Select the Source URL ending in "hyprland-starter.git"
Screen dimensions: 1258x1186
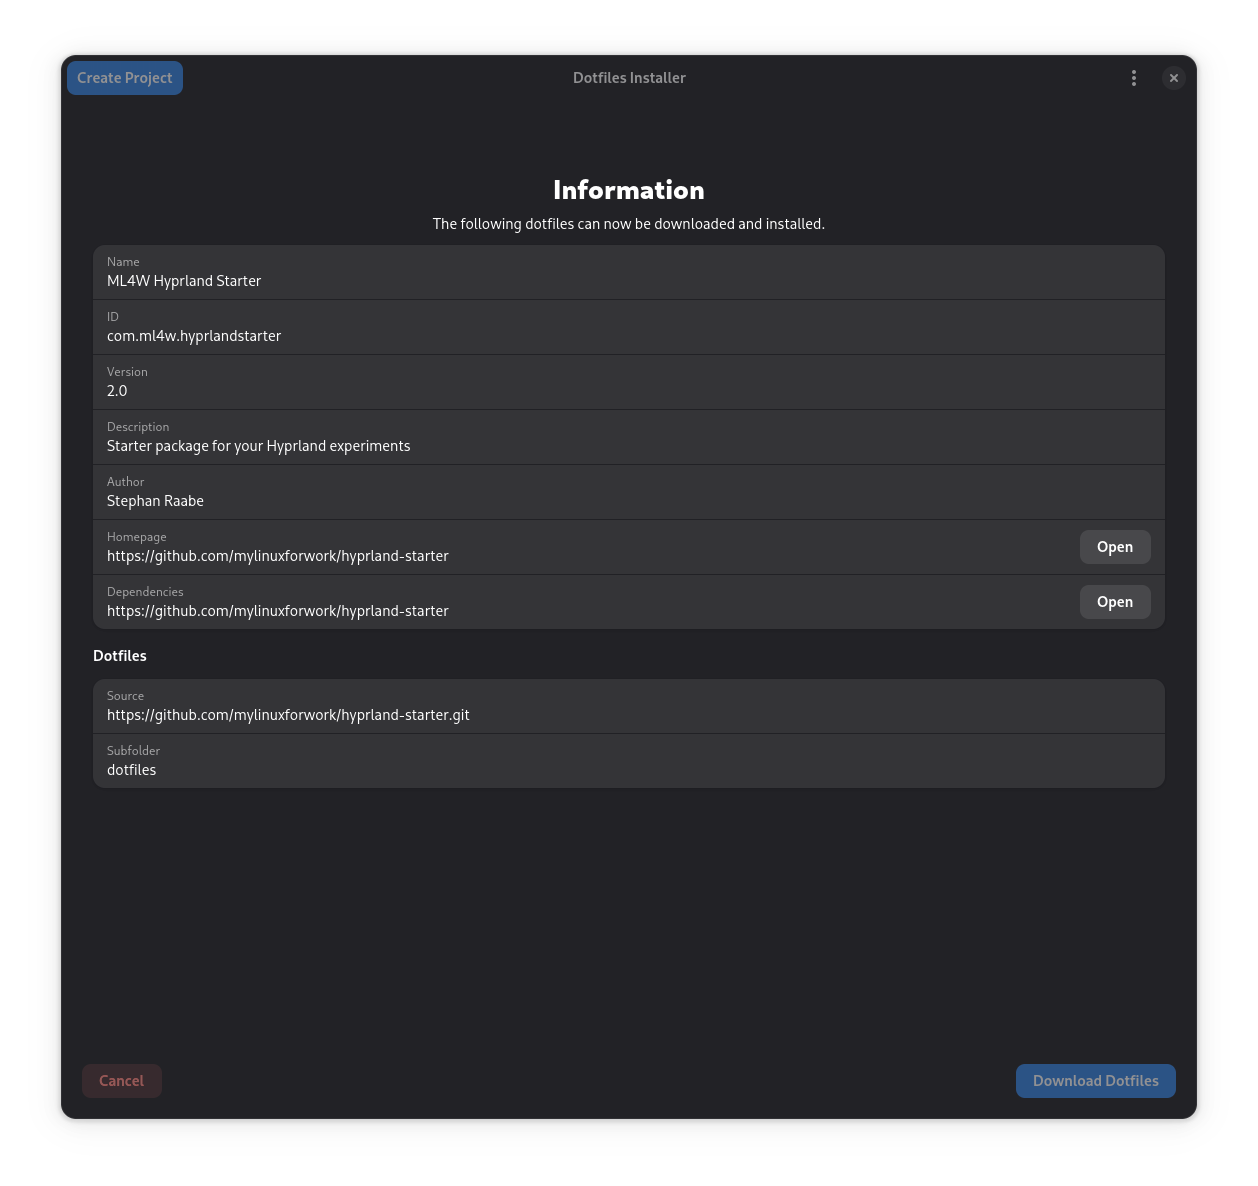(288, 715)
